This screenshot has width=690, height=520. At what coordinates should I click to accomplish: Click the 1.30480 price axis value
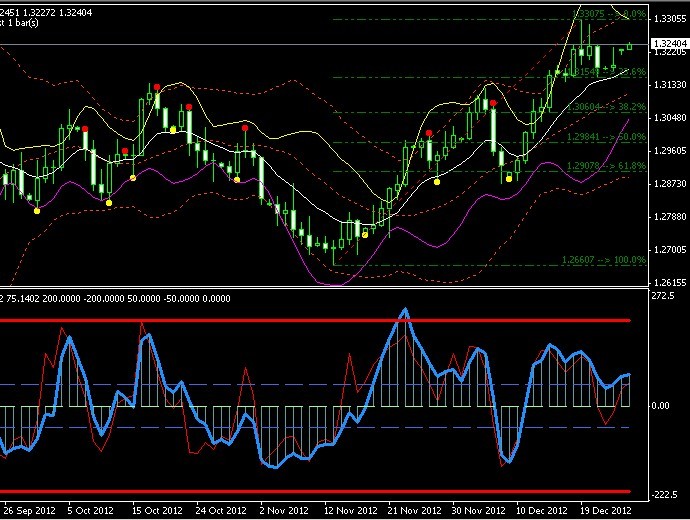670,117
